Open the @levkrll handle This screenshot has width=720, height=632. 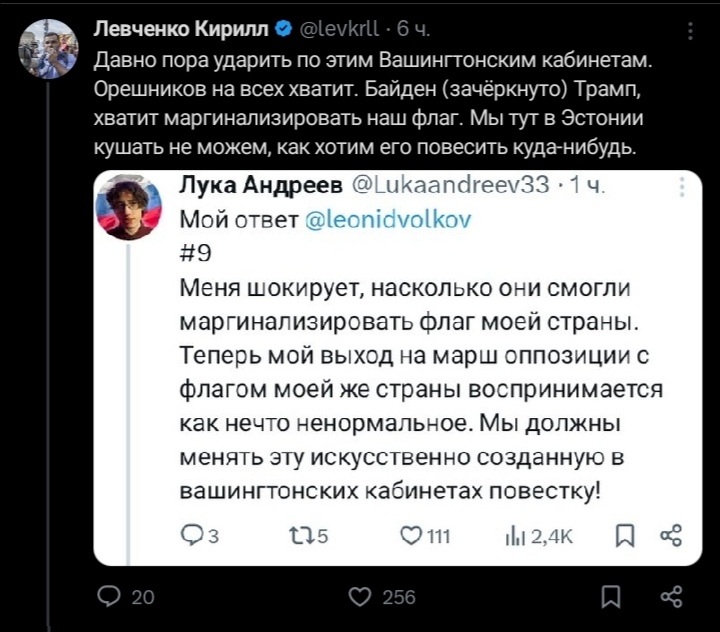pos(339,29)
